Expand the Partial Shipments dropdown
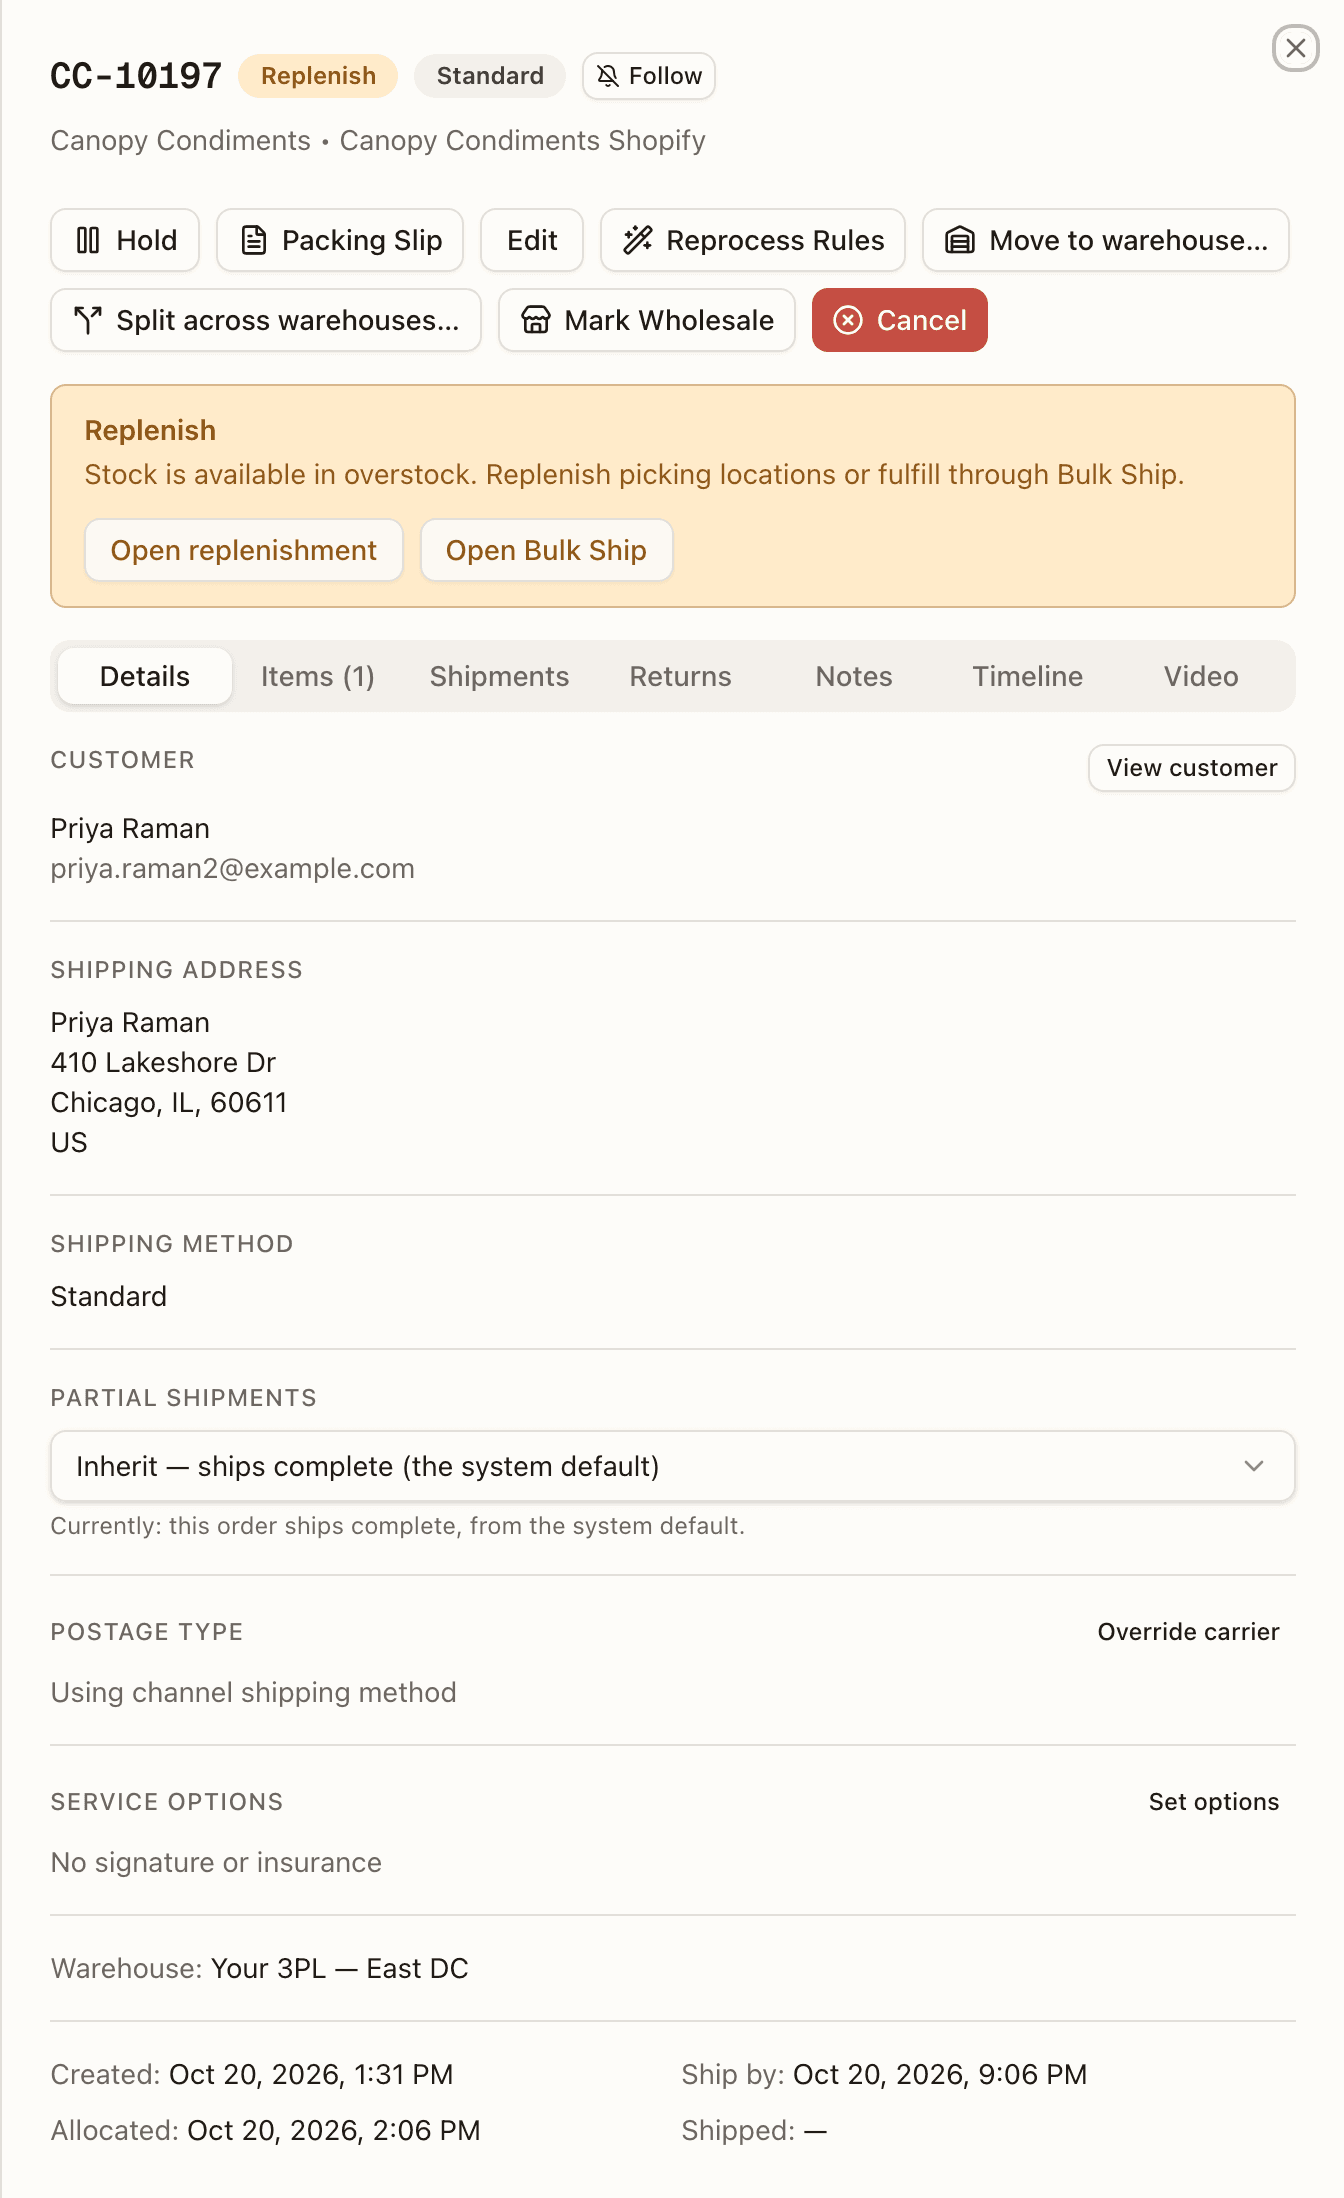The width and height of the screenshot is (1344, 2198). [x=673, y=1466]
